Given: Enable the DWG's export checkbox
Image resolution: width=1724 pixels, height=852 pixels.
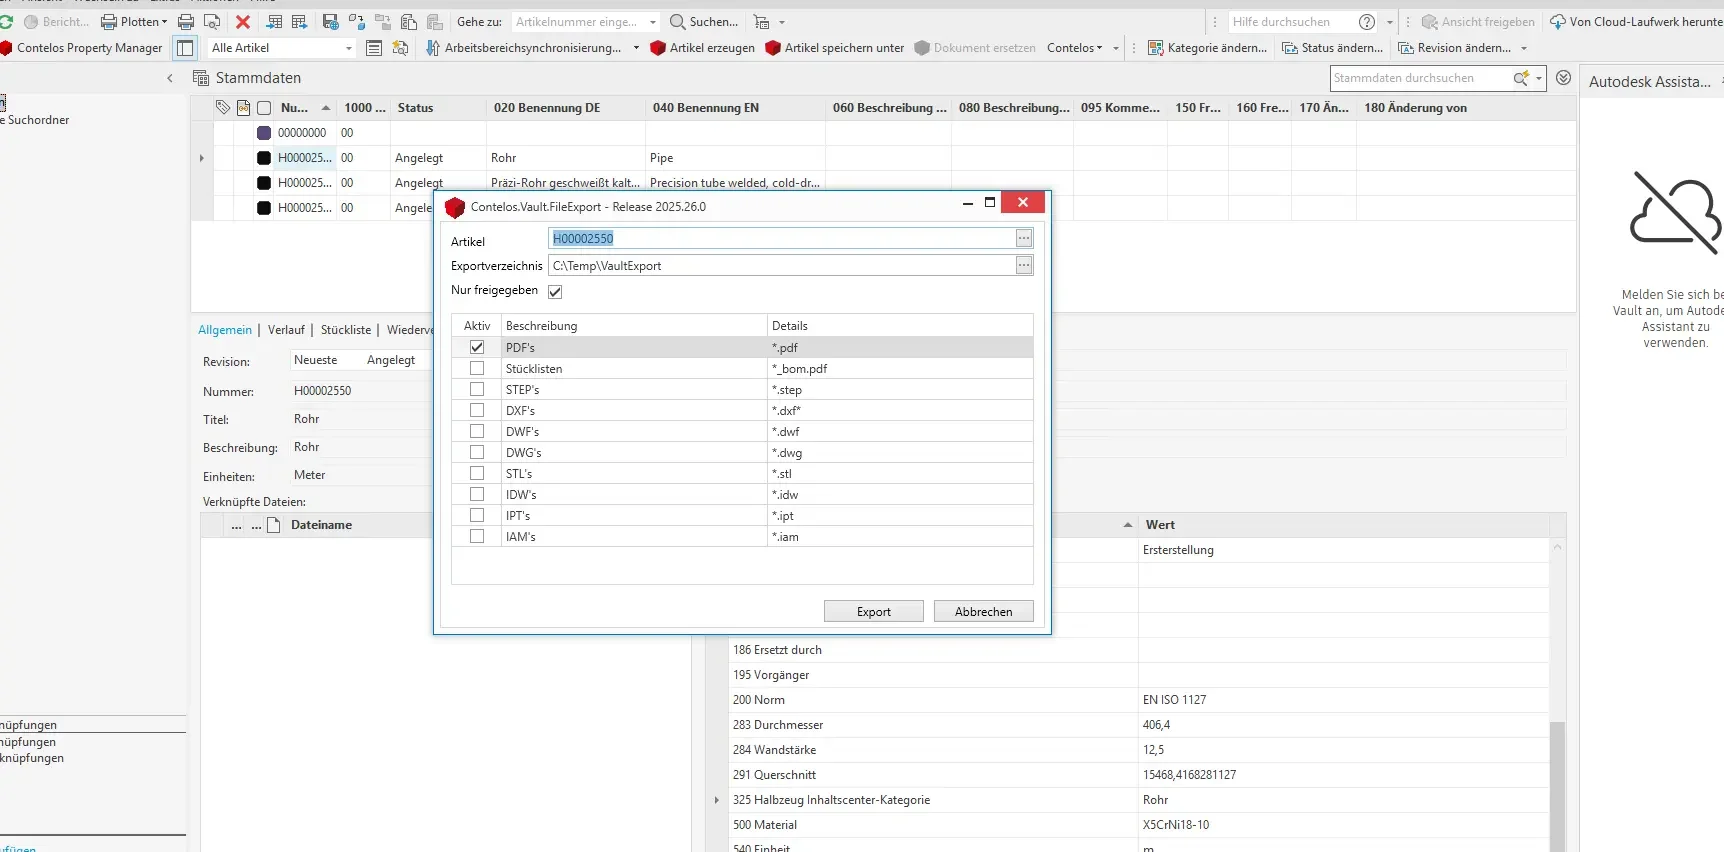Looking at the screenshot, I should pos(477,452).
